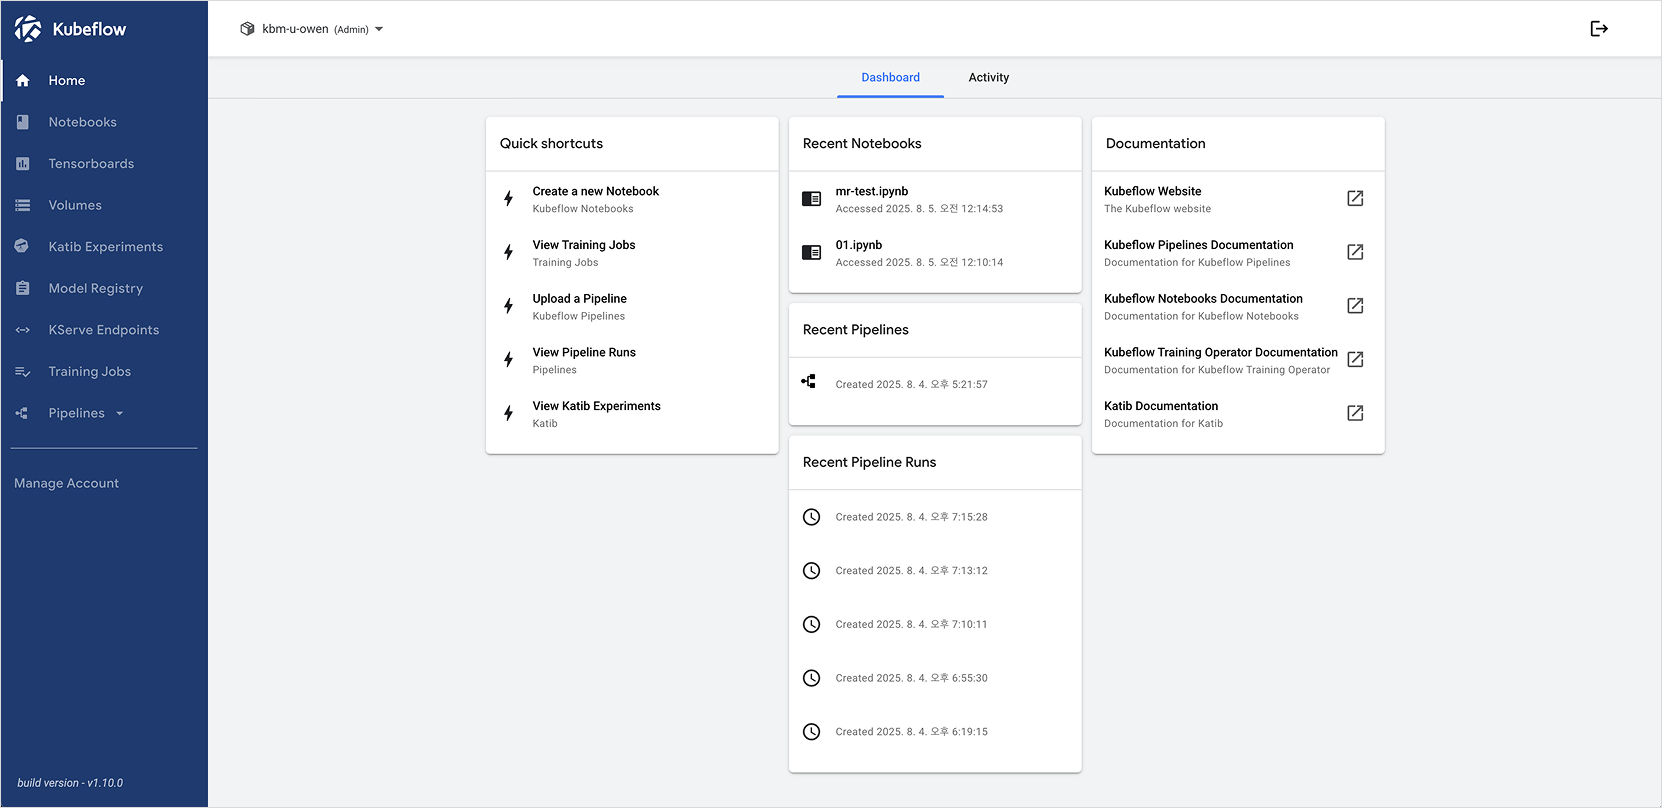The image size is (1662, 808).
Task: Click lightning icon for Create a new Notebook
Action: (509, 198)
